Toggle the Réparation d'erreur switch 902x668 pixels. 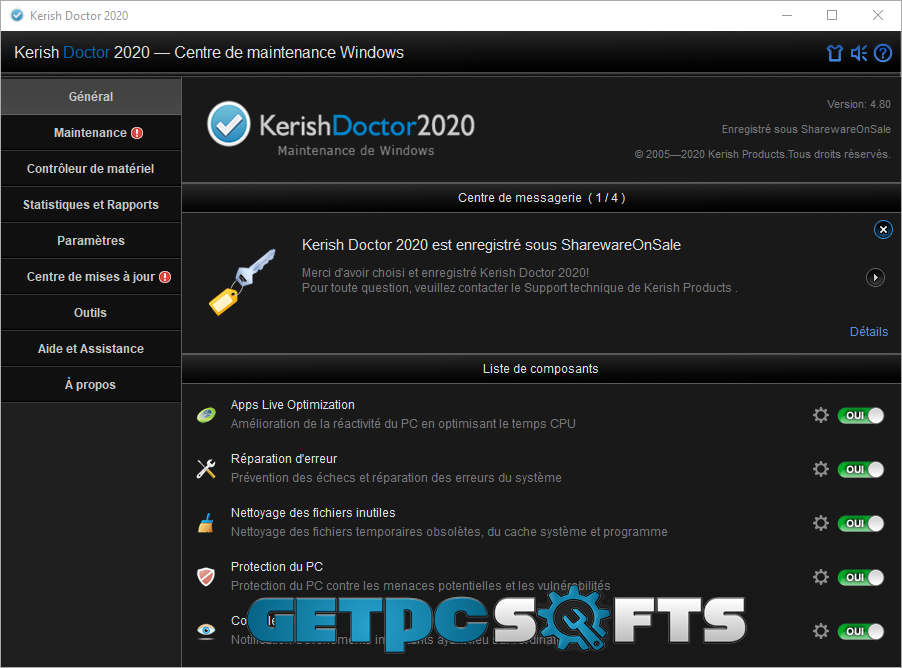[x=861, y=469]
